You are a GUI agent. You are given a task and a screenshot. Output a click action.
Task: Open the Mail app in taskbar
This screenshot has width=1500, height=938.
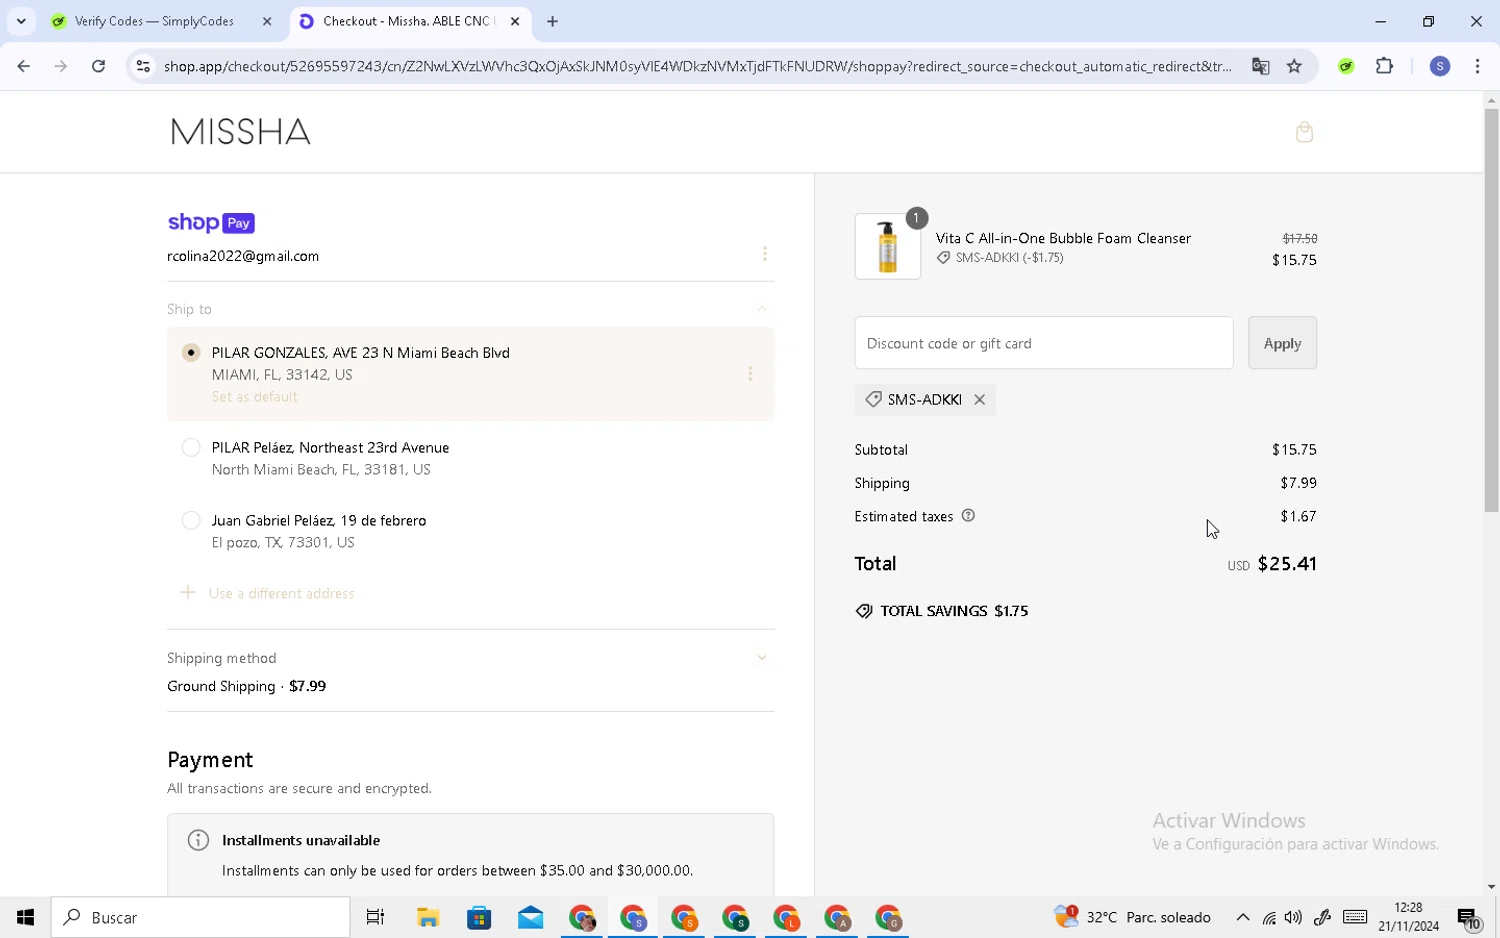(x=530, y=917)
